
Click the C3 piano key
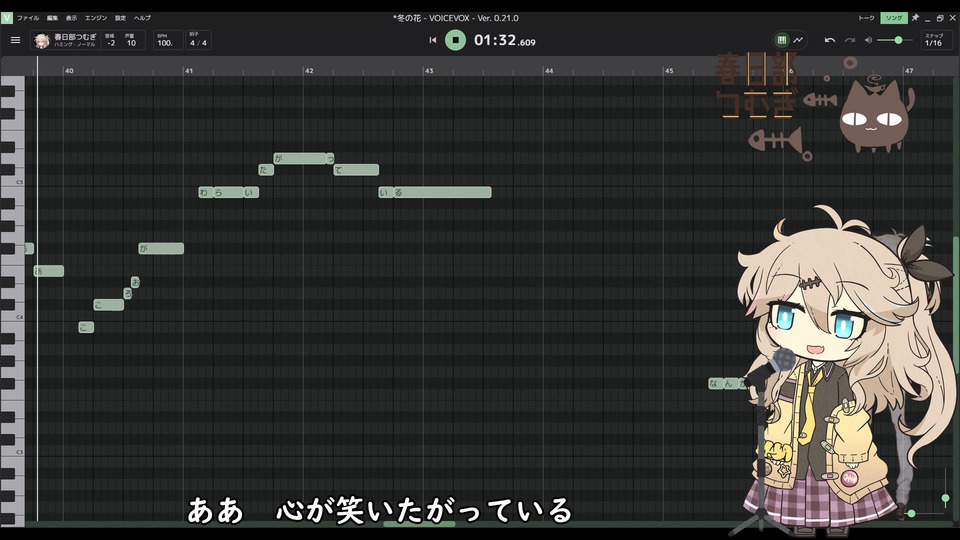pos(12,451)
